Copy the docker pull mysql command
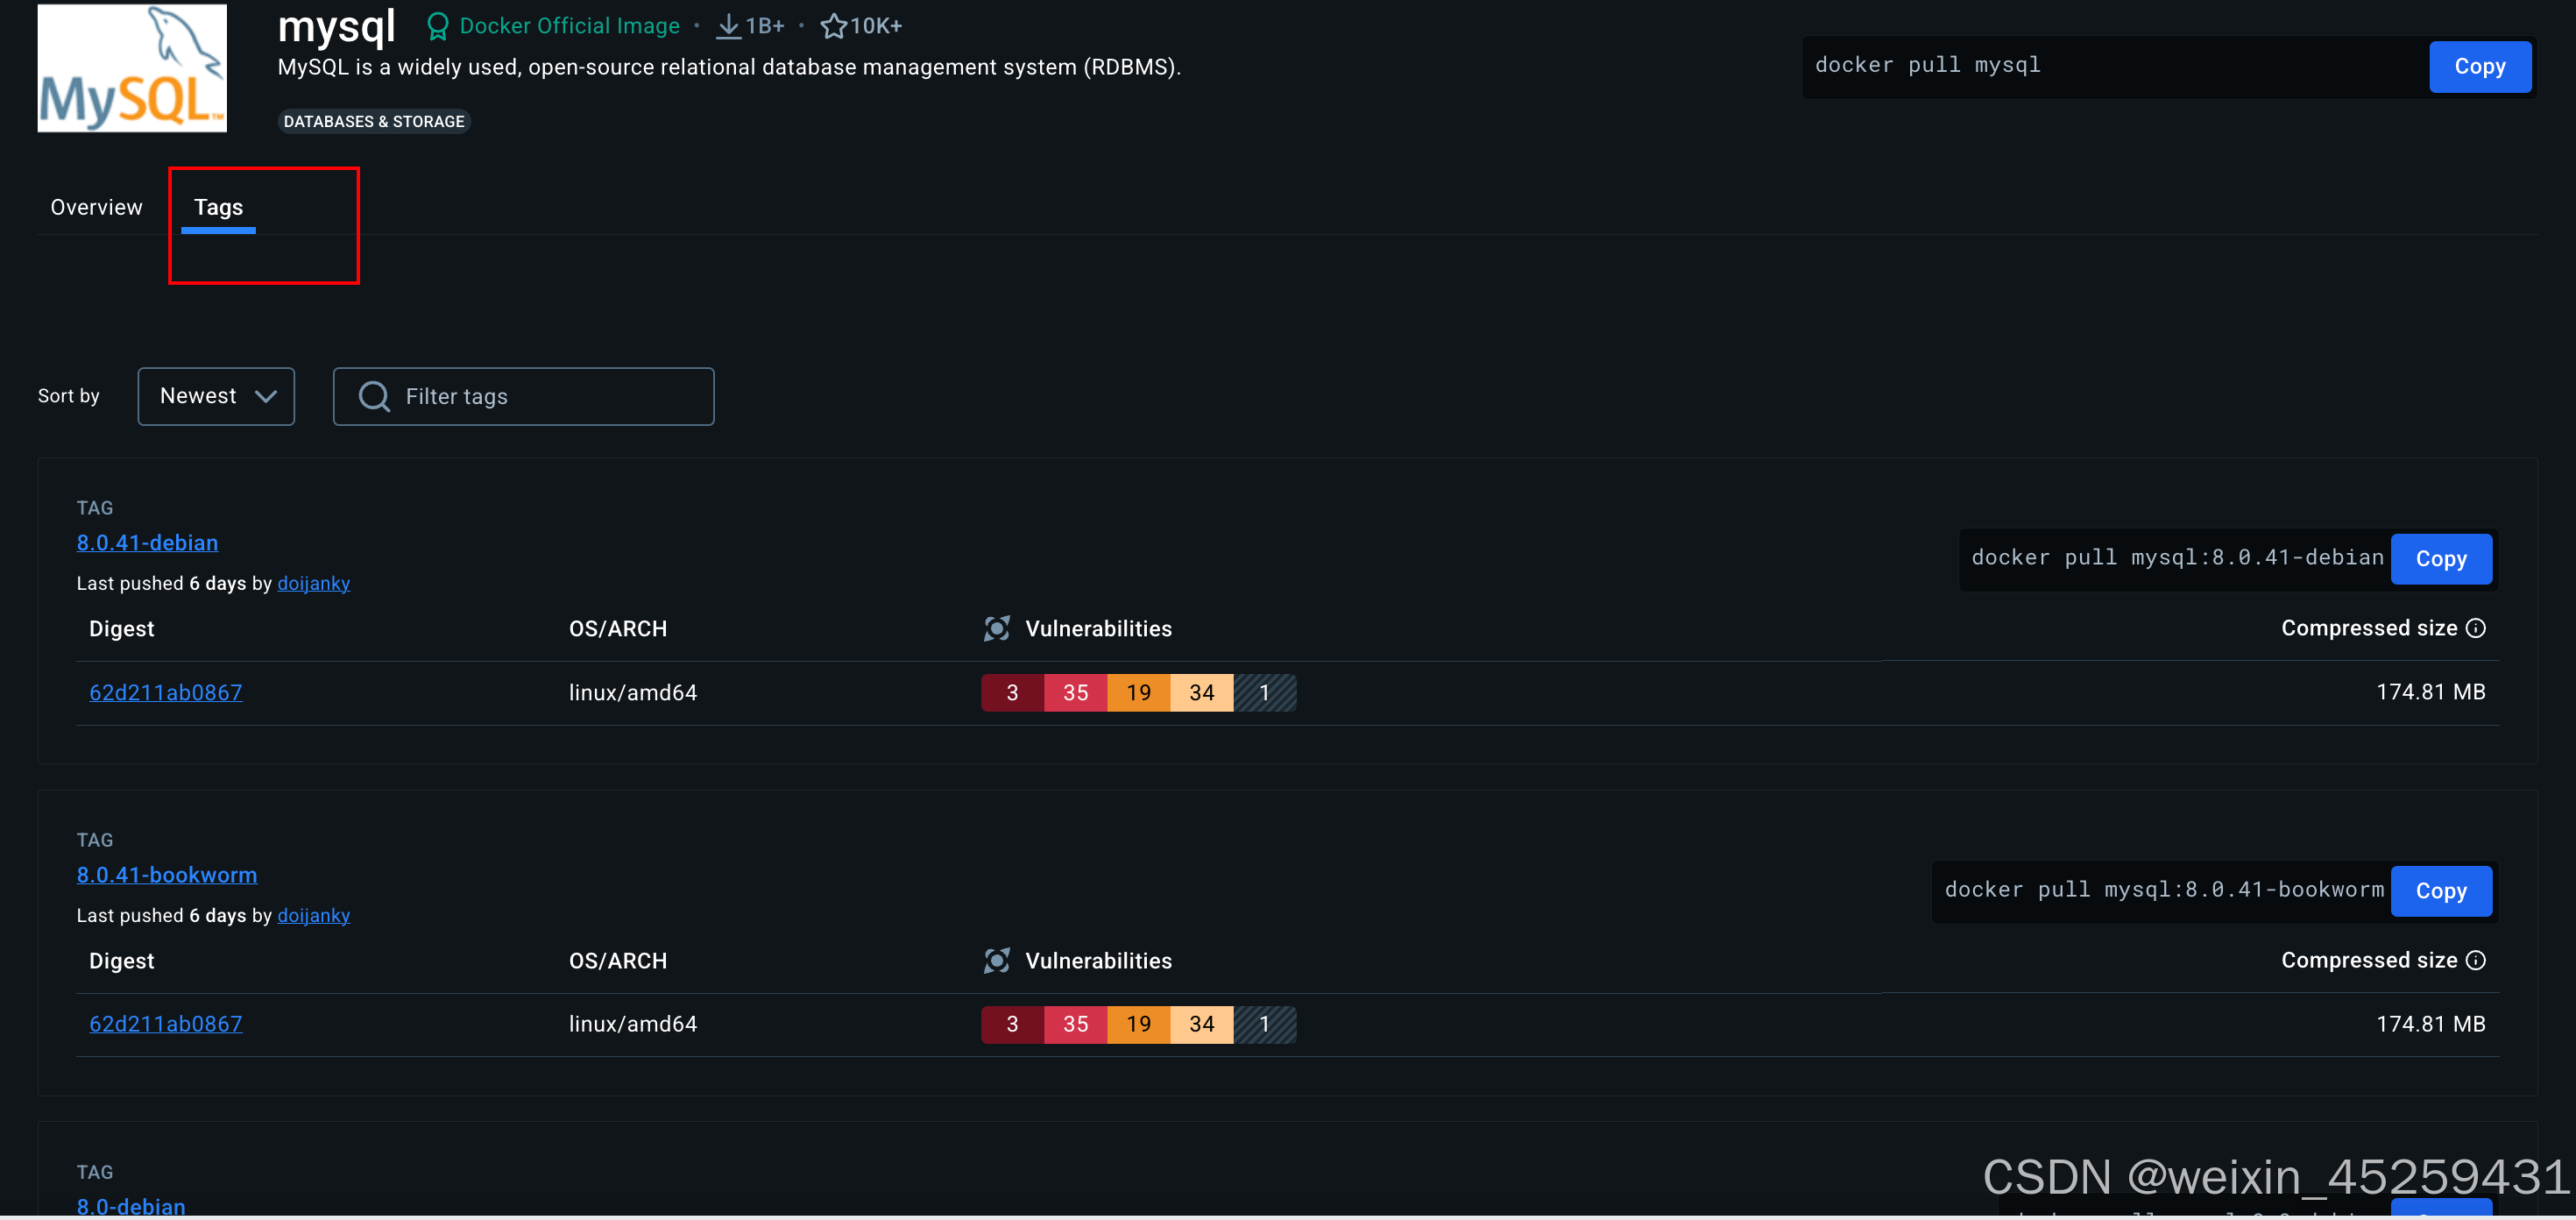This screenshot has height=1220, width=2576. coord(2480,66)
